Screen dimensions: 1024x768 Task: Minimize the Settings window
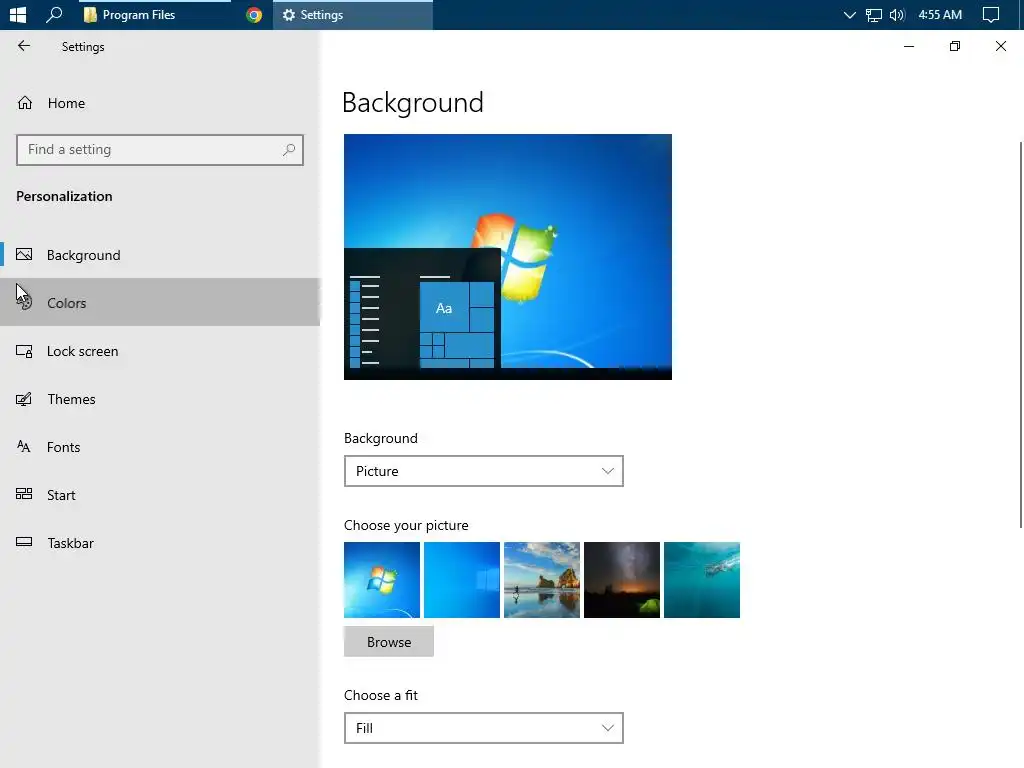click(908, 46)
